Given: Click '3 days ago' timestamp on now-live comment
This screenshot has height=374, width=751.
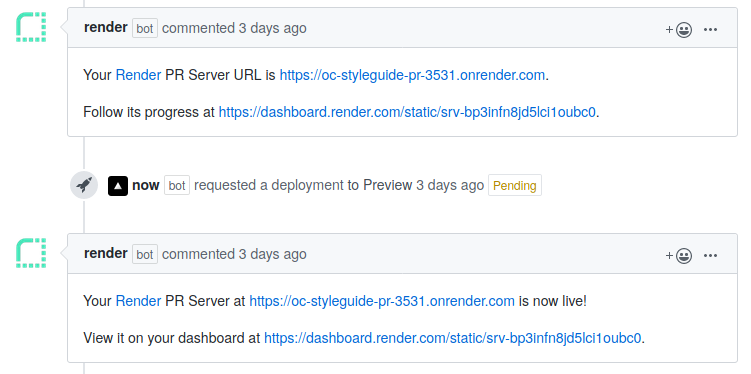Looking at the screenshot, I should click(x=273, y=254).
